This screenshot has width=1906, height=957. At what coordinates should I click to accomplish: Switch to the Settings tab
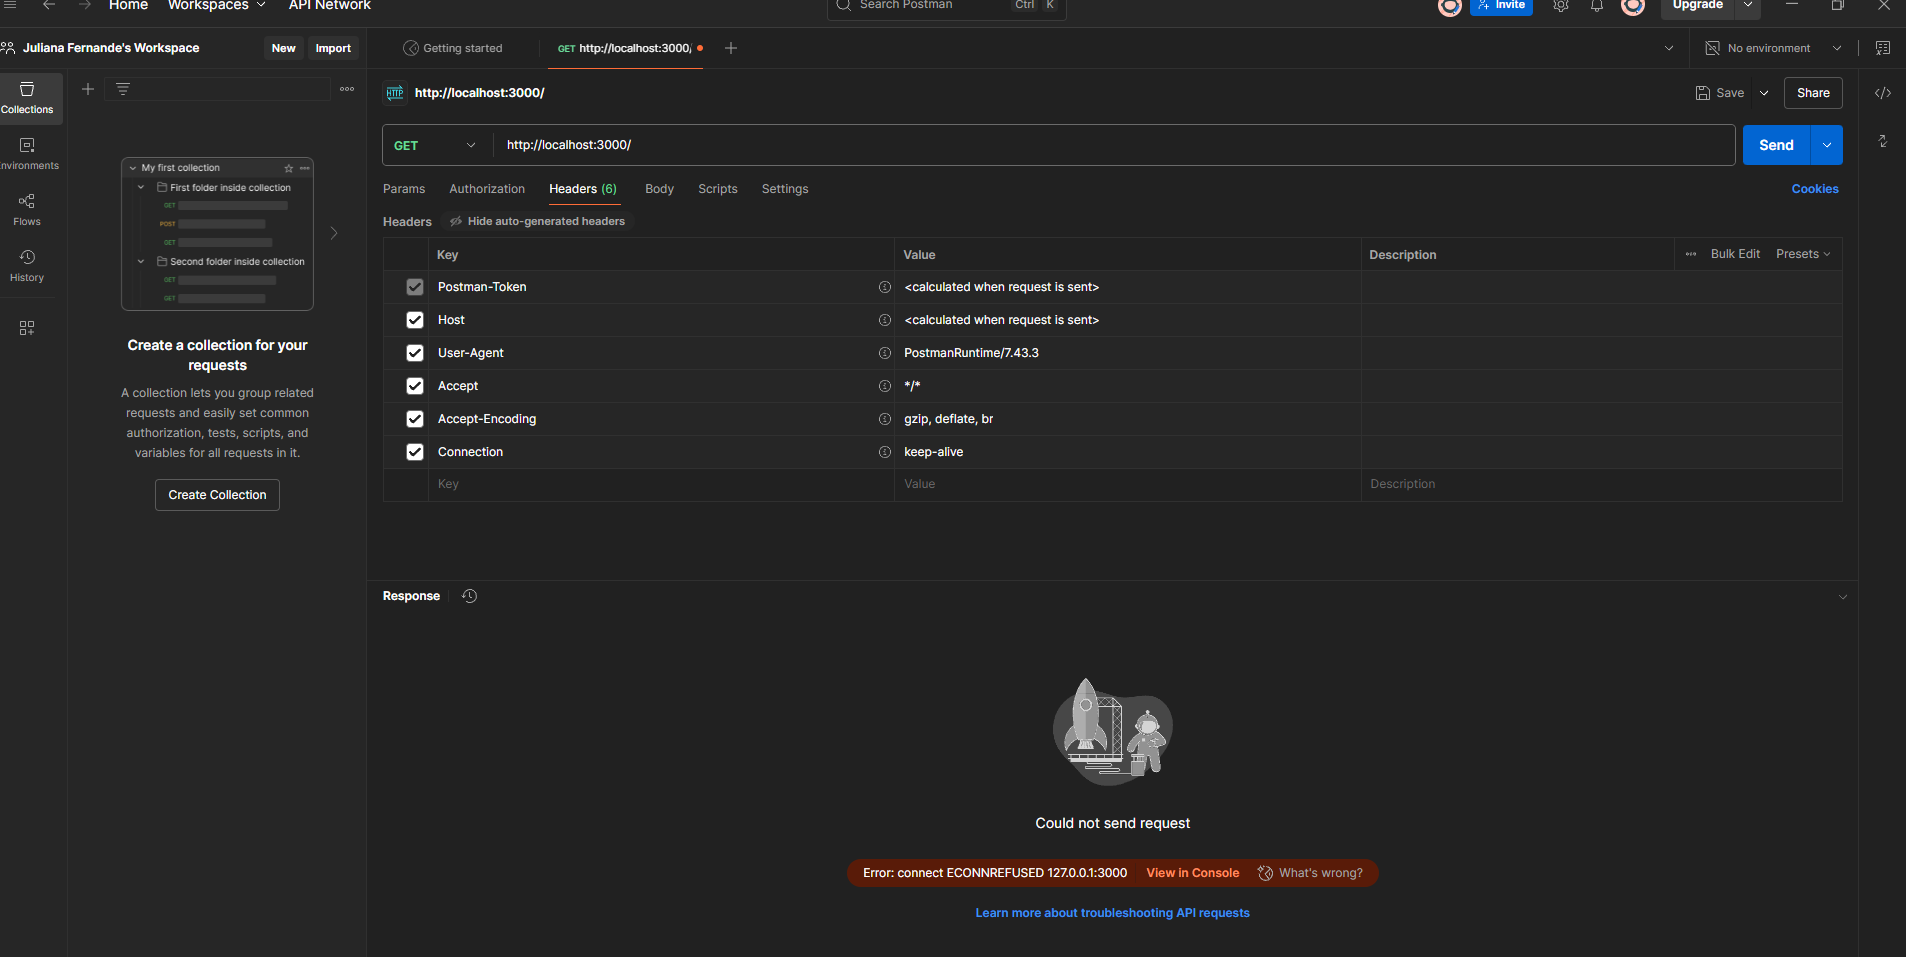pos(785,189)
